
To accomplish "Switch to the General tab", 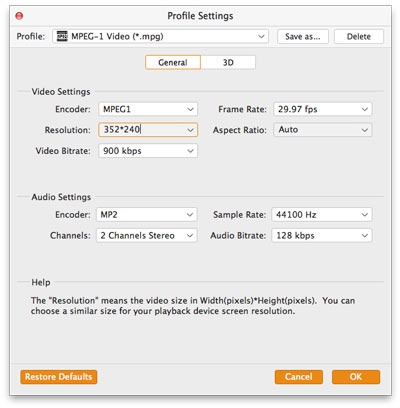I will [173, 62].
